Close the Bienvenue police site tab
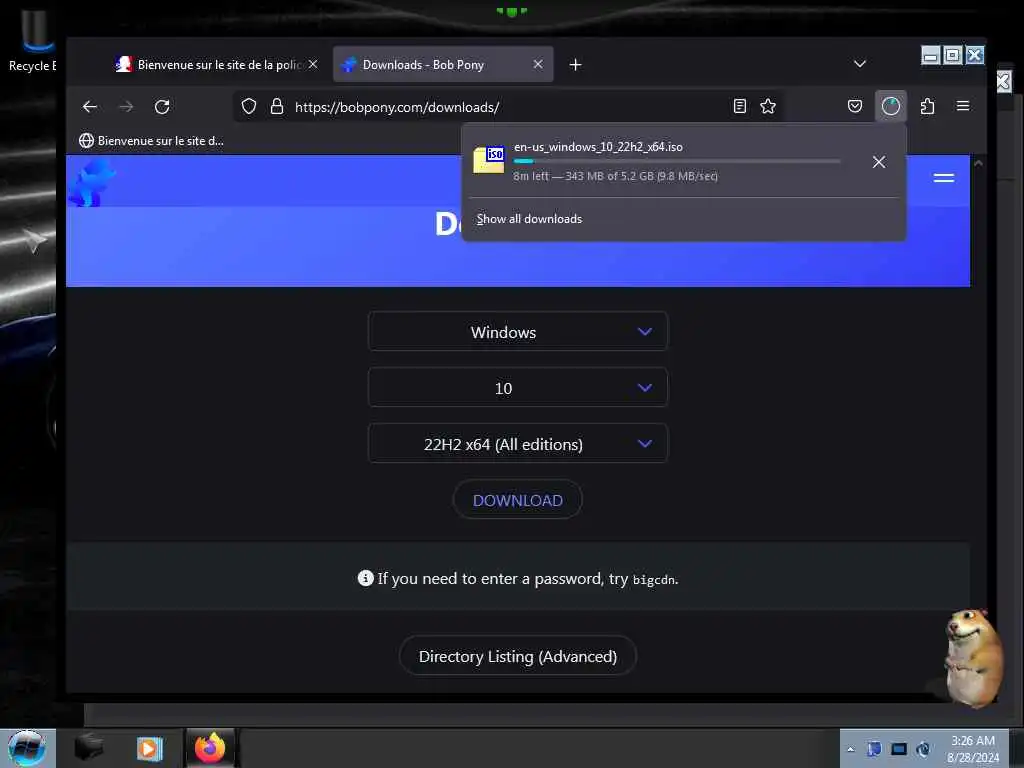The image size is (1024, 768). pos(313,64)
